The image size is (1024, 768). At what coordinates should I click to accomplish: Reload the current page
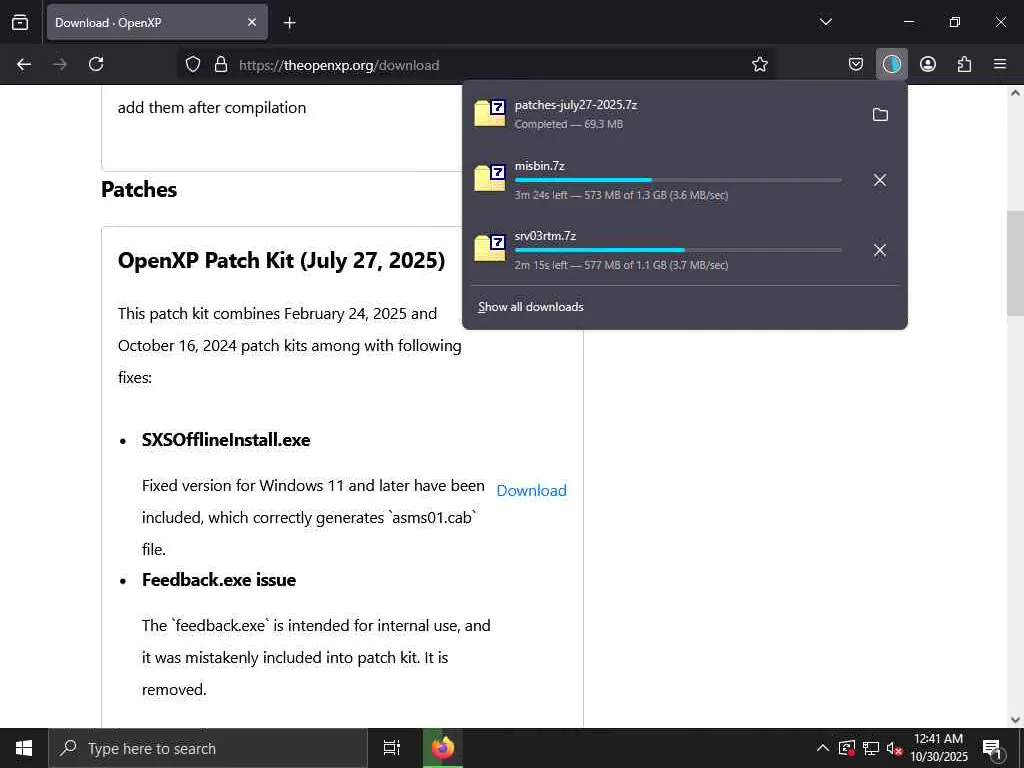click(x=96, y=64)
